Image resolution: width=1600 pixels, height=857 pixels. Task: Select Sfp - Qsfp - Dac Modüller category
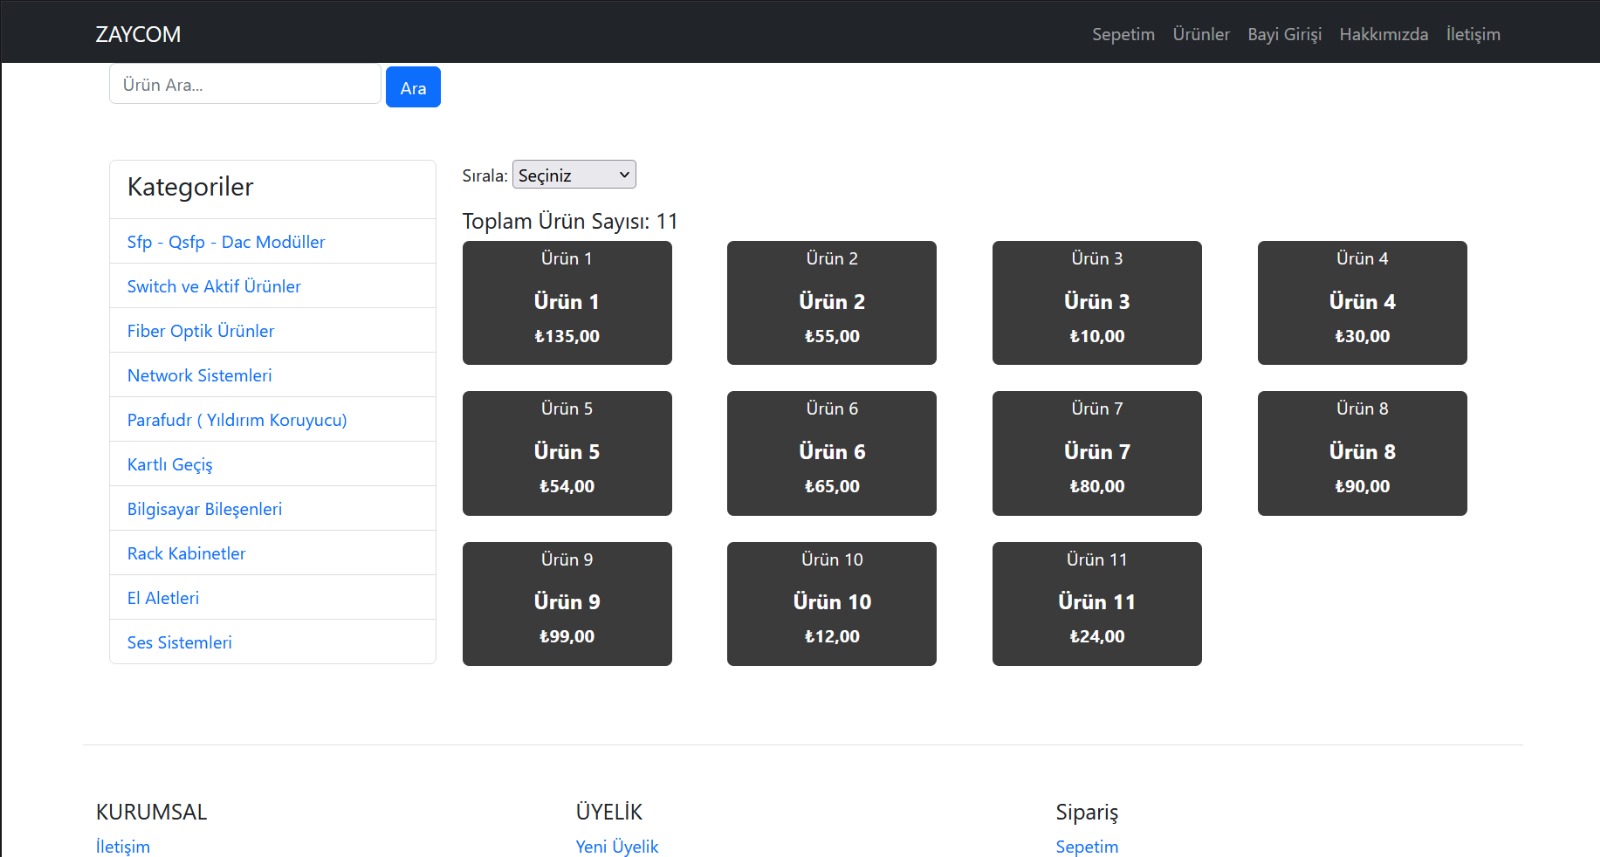point(226,242)
